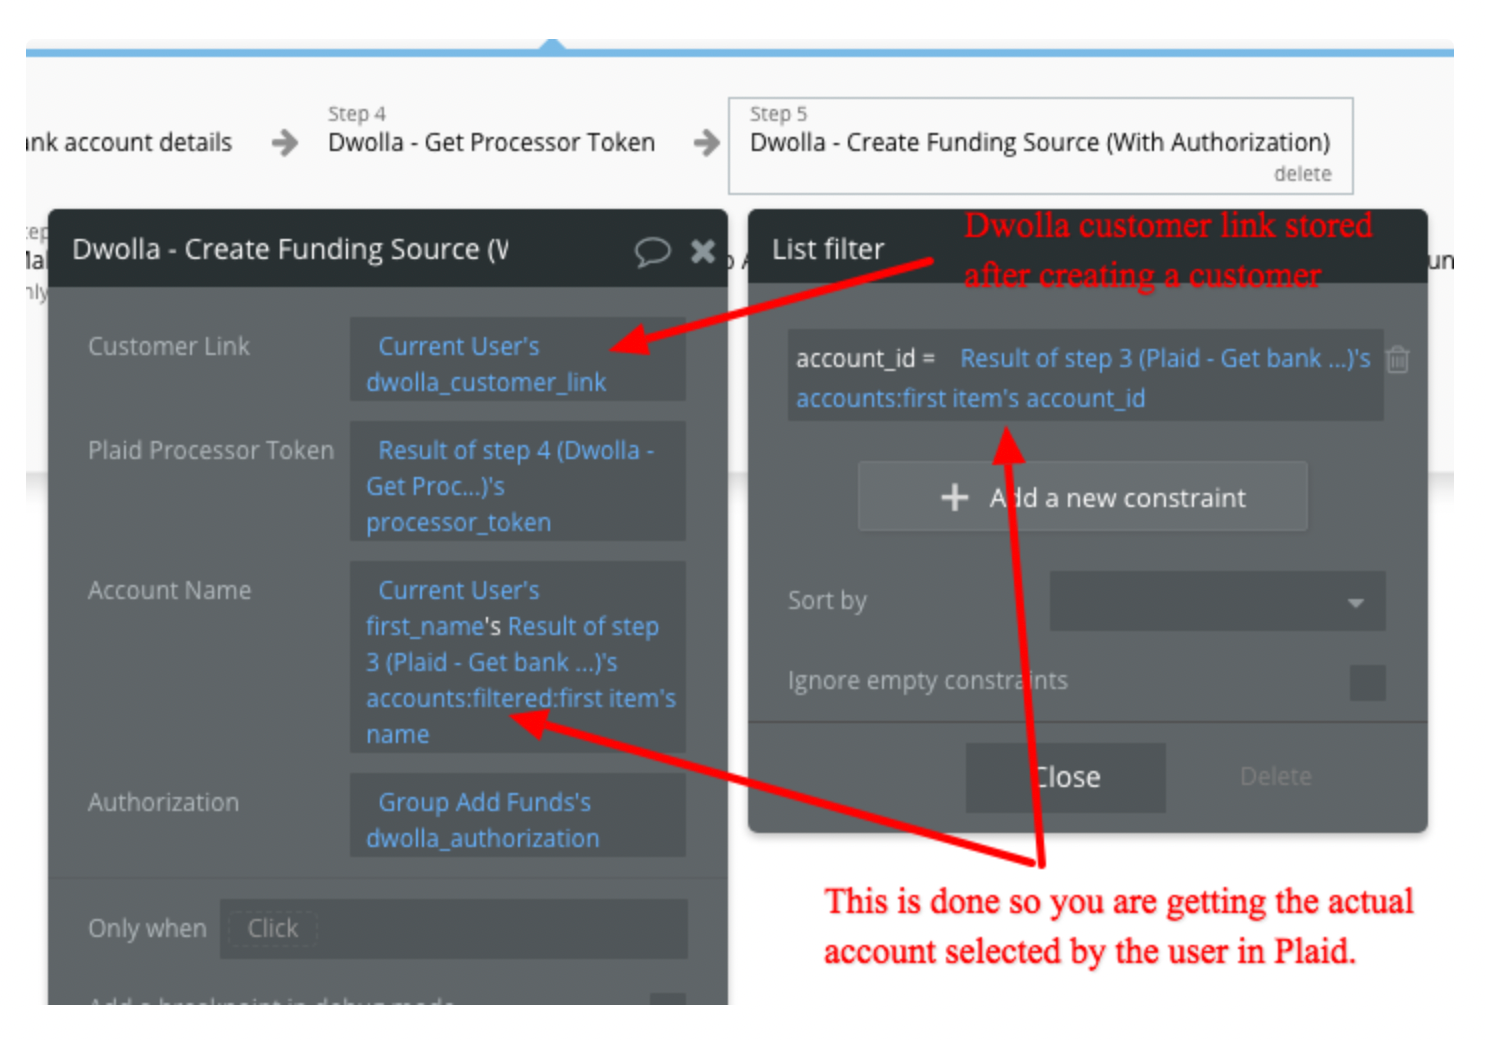Click the plus icon to add a constraint
This screenshot has width=1486, height=1040.
tap(955, 497)
